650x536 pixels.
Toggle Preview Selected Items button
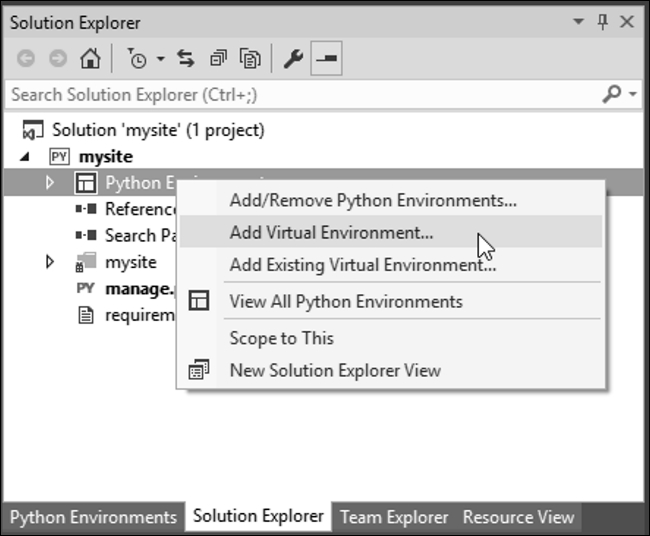[326, 58]
